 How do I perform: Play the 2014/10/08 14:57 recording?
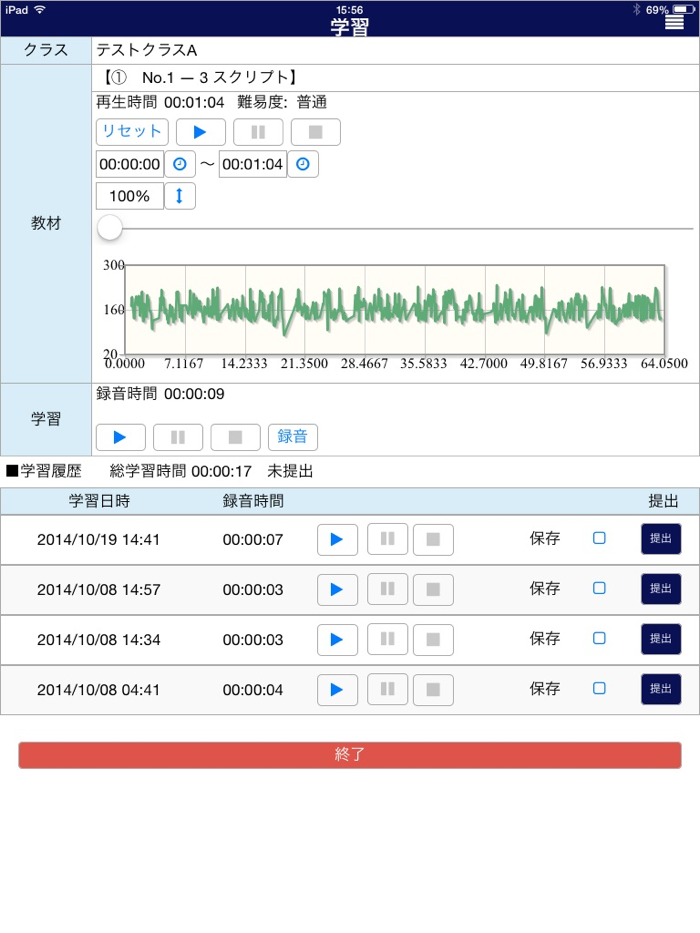(x=337, y=590)
